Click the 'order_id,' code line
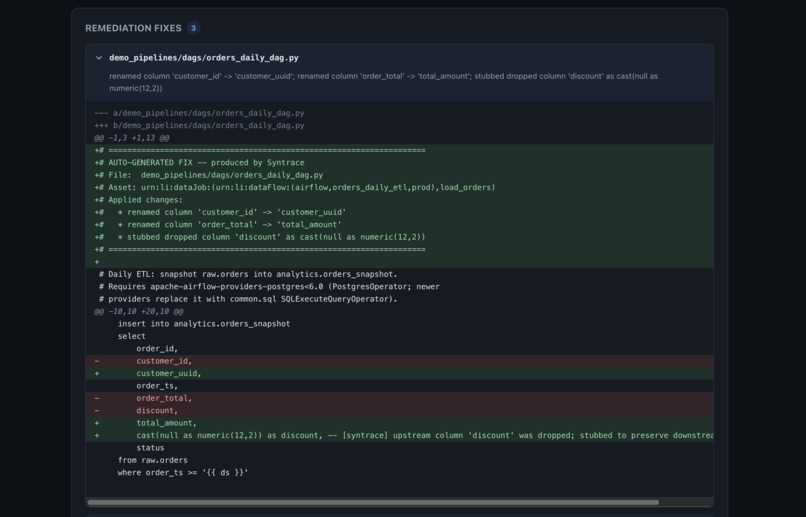 (157, 348)
